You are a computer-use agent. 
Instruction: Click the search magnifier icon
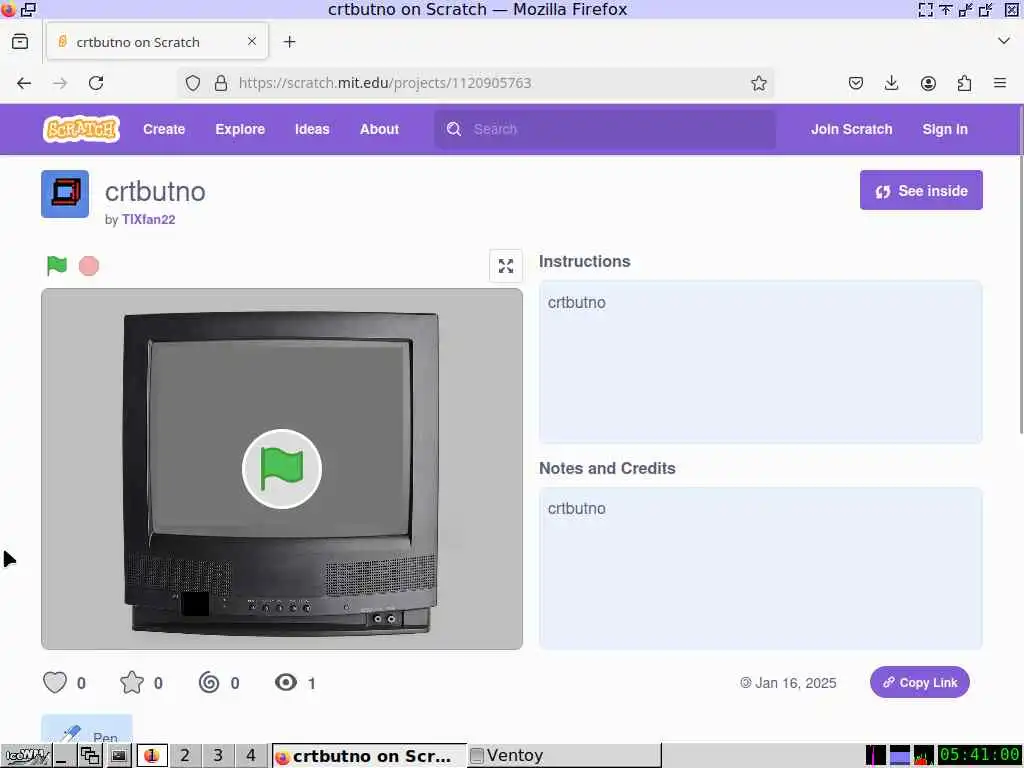454,129
